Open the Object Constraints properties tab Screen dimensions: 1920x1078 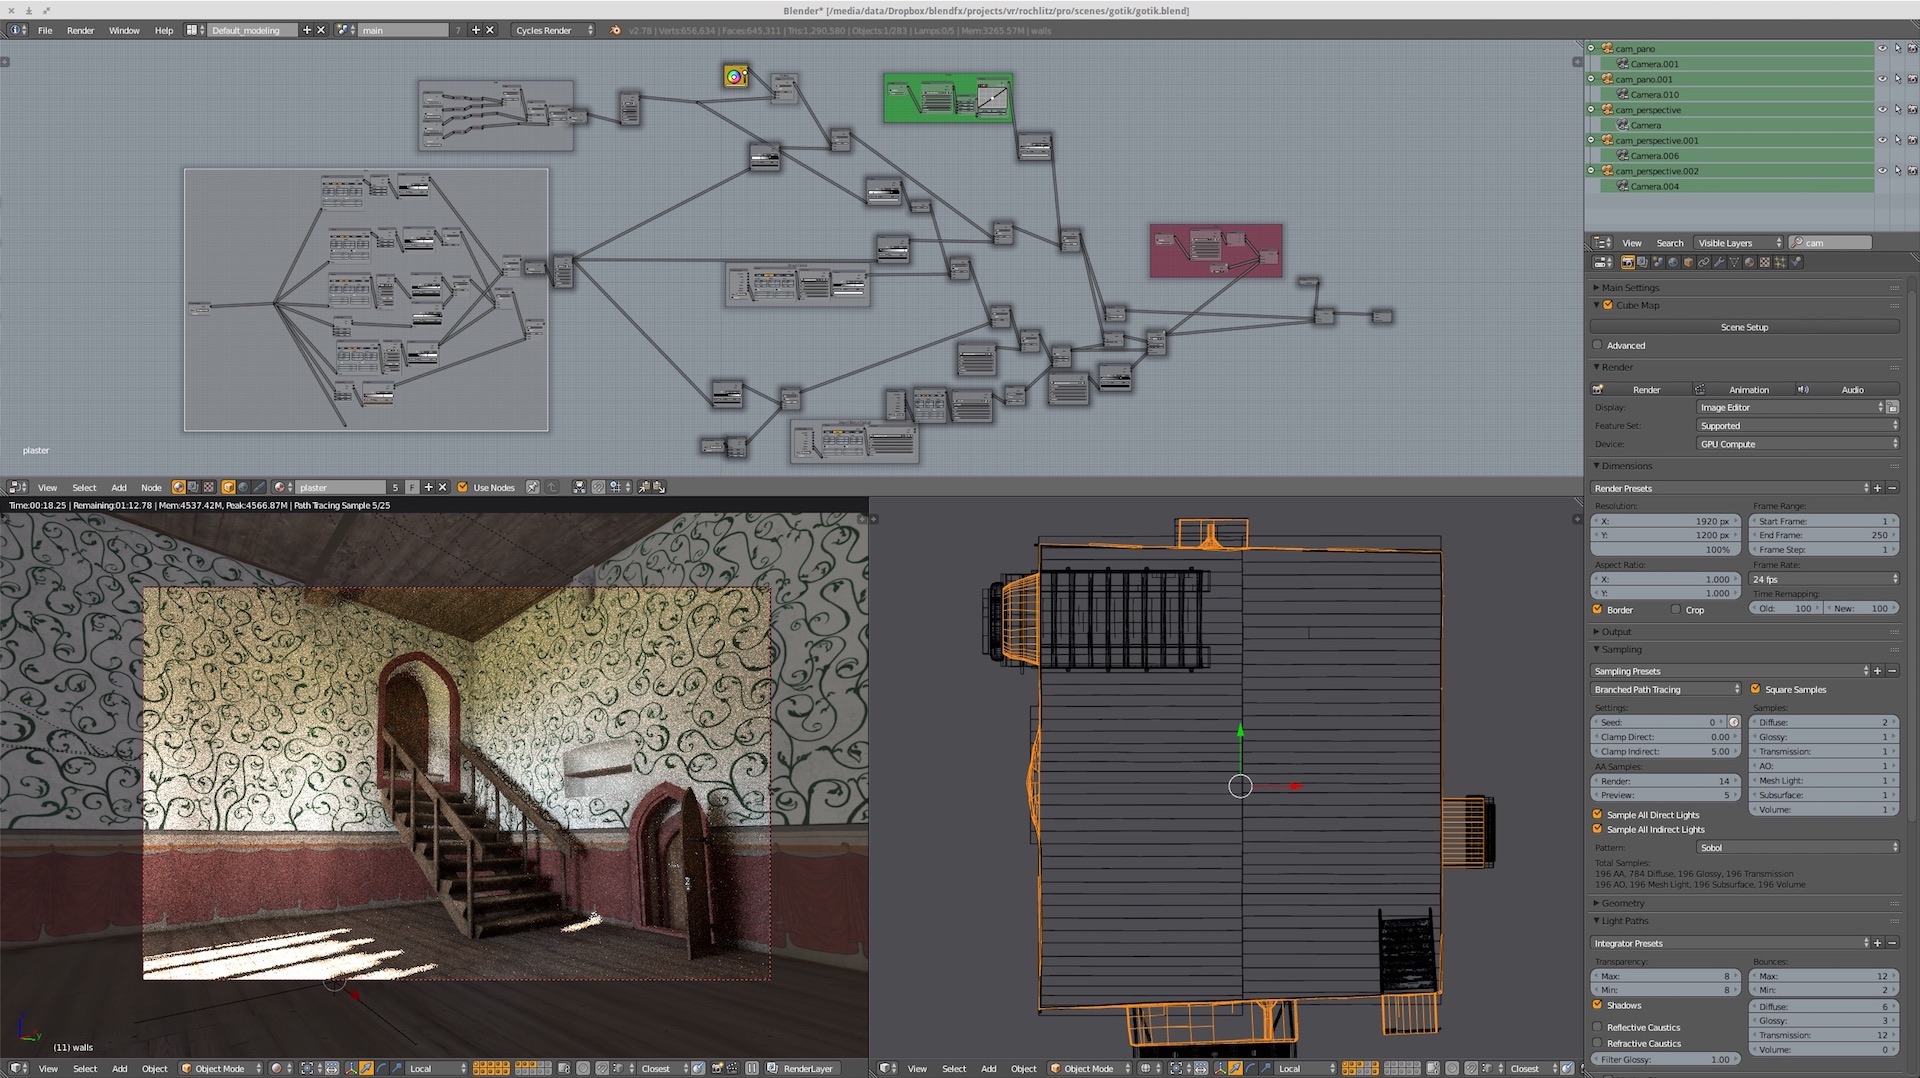pos(1704,263)
